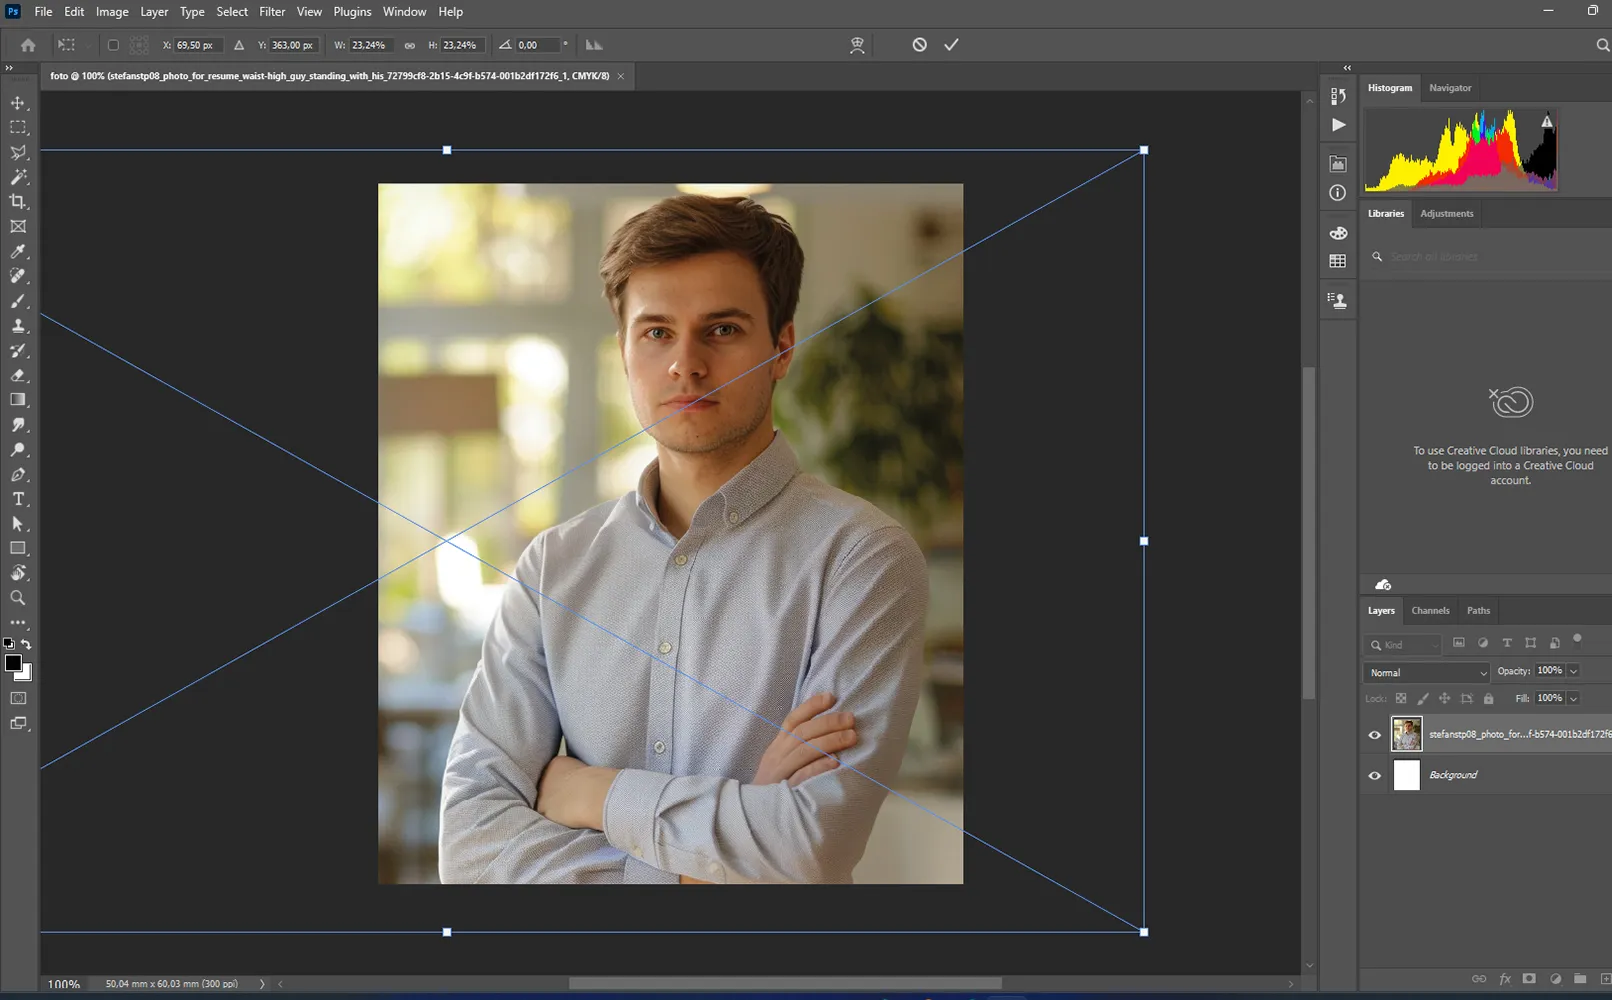The width and height of the screenshot is (1612, 1000).
Task: Open the Info panel icon
Action: (1338, 193)
